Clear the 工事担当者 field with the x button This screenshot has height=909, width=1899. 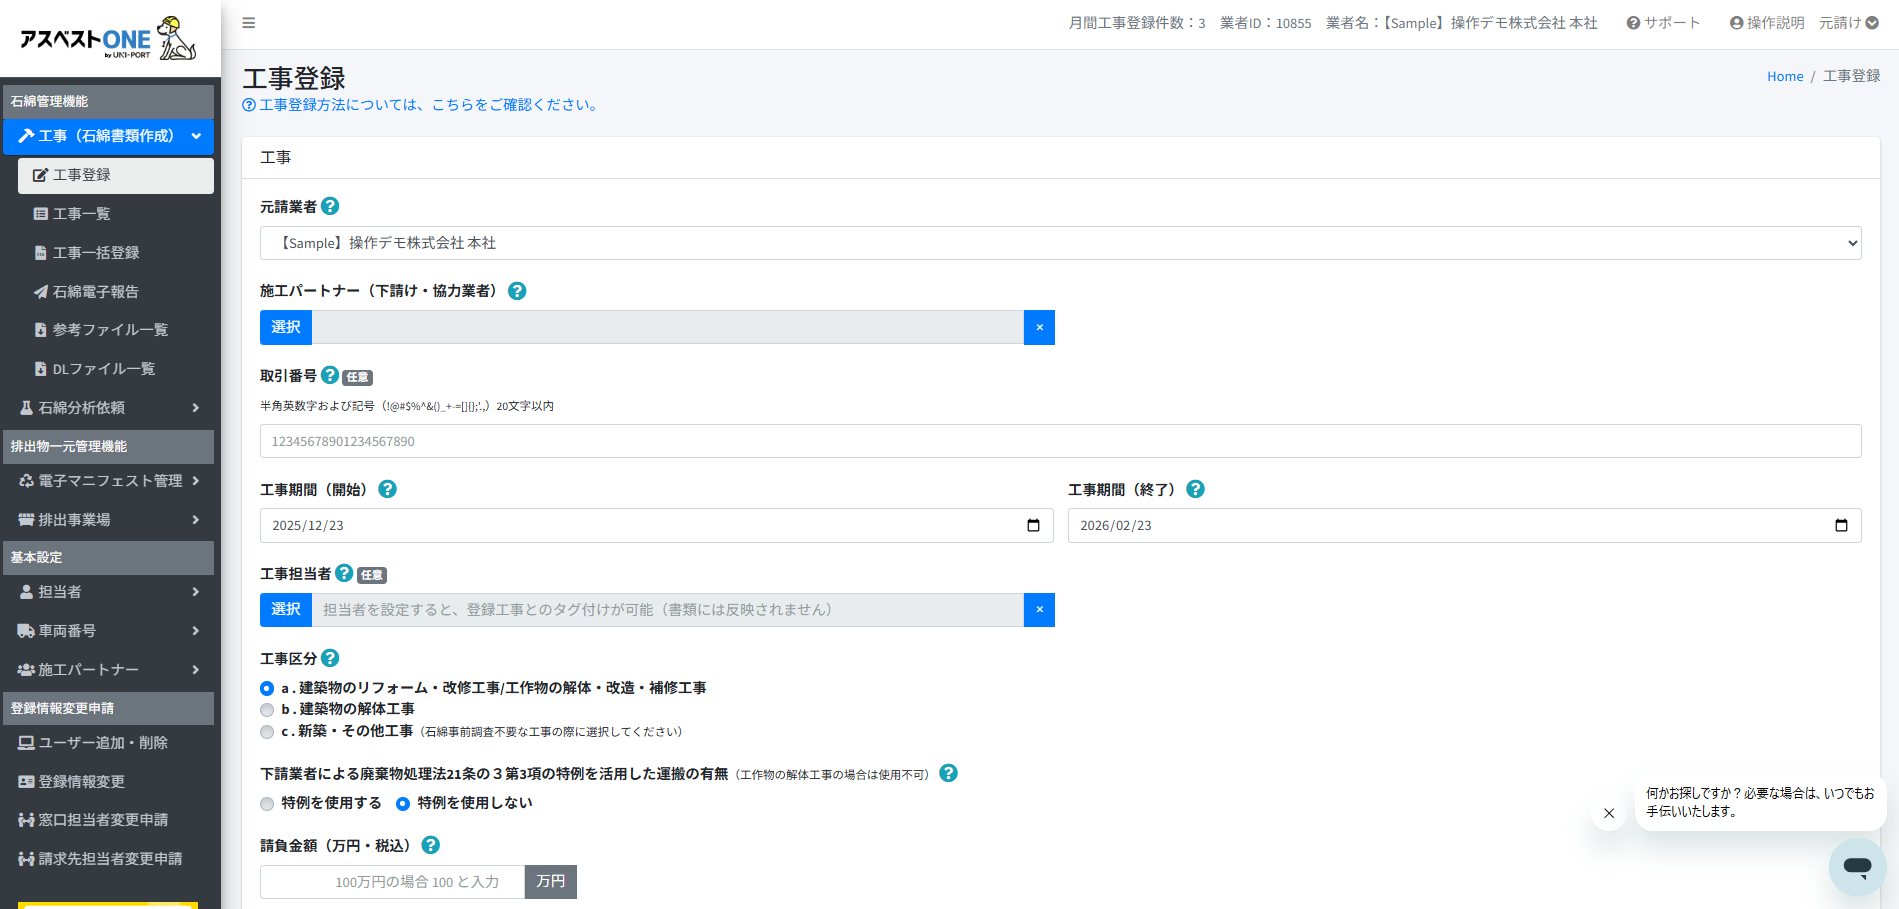point(1039,610)
